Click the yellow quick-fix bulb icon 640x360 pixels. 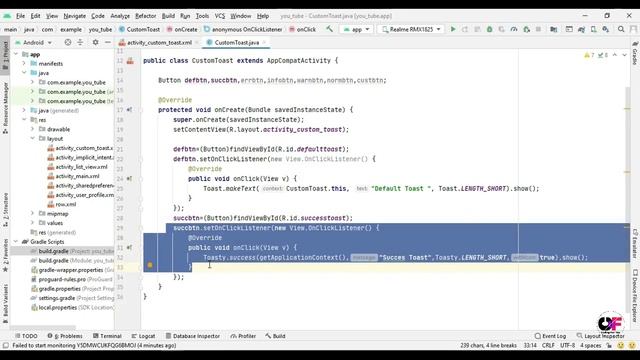point(150,265)
